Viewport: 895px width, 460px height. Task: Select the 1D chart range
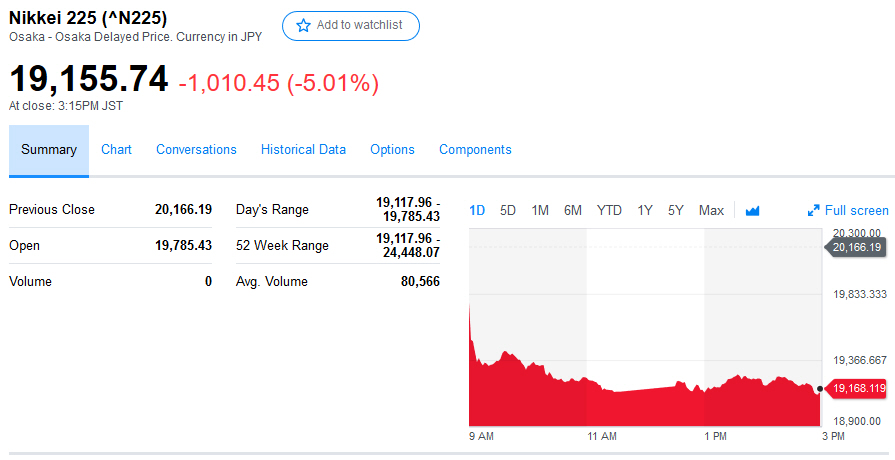477,210
